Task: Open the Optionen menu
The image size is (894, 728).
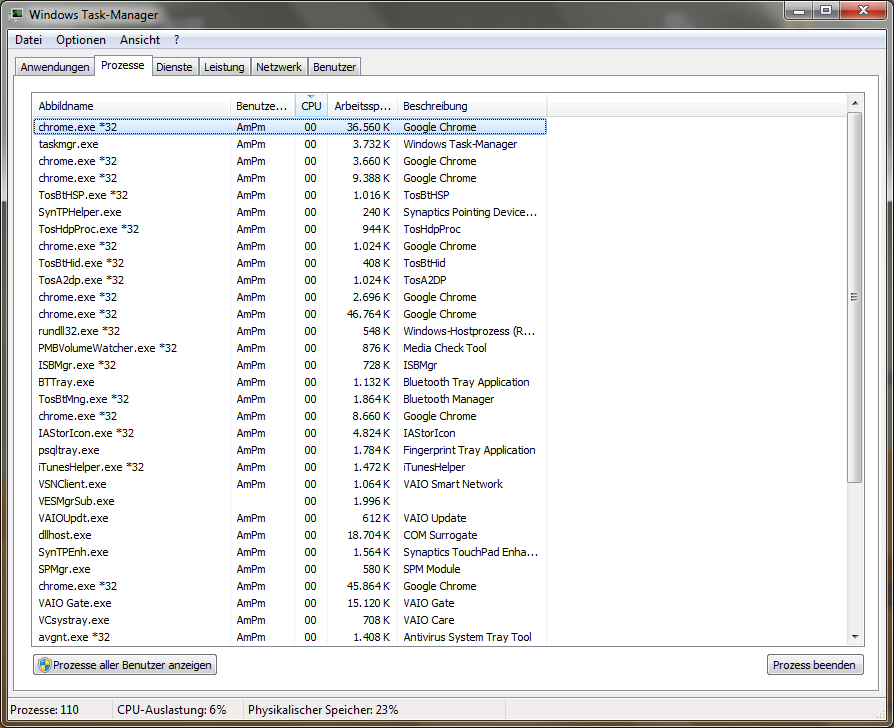Action: 81,40
